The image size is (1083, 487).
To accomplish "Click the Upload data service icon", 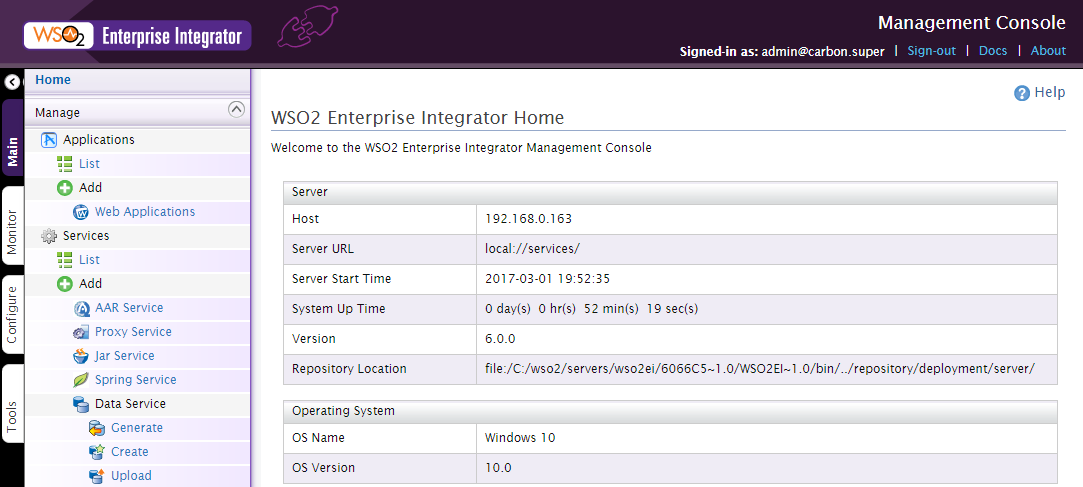I will click(97, 476).
